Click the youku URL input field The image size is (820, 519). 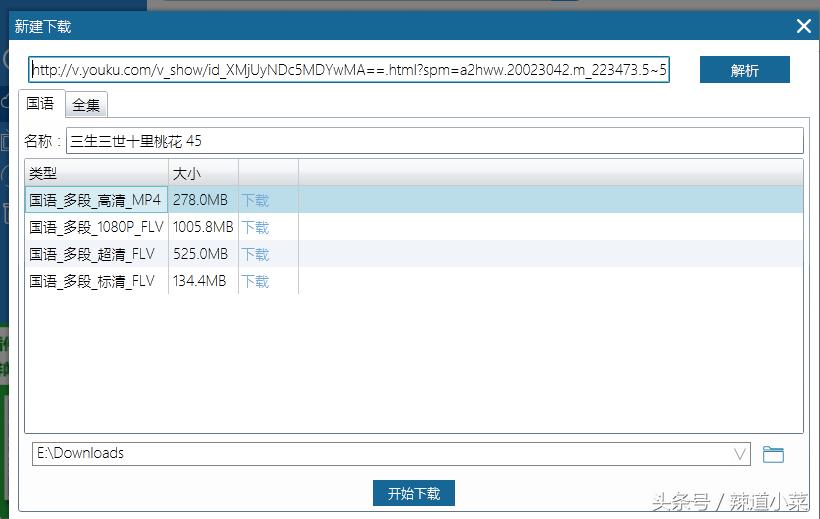pyautogui.click(x=349, y=70)
